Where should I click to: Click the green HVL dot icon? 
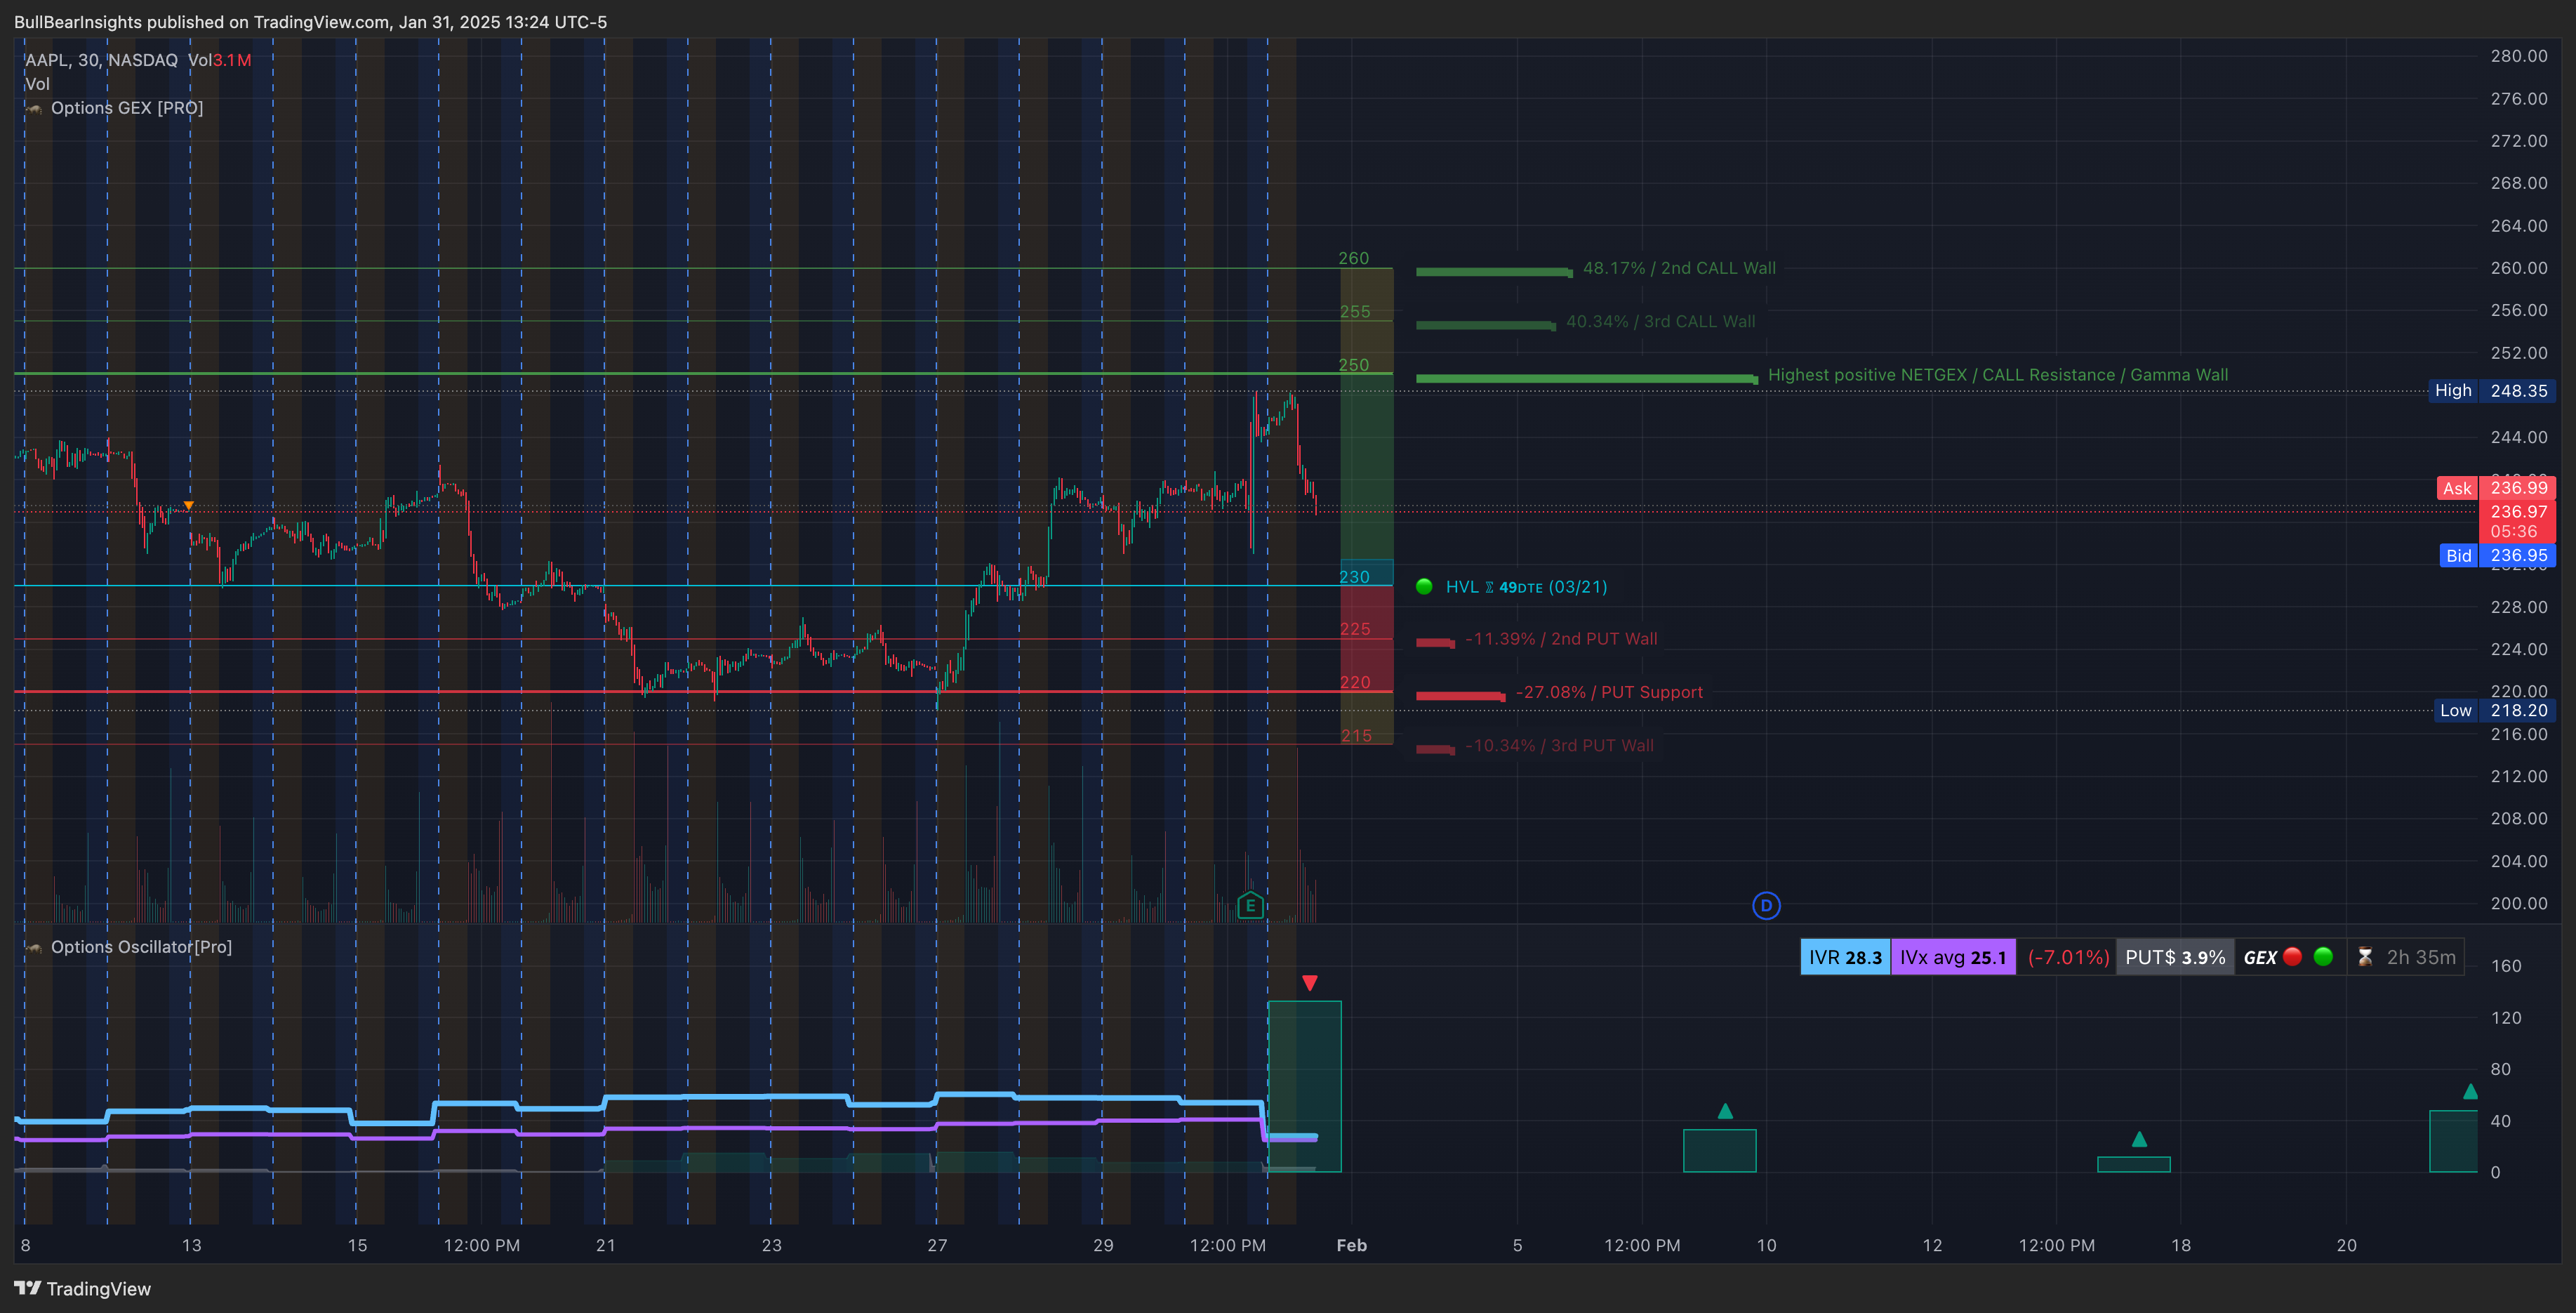(1424, 586)
